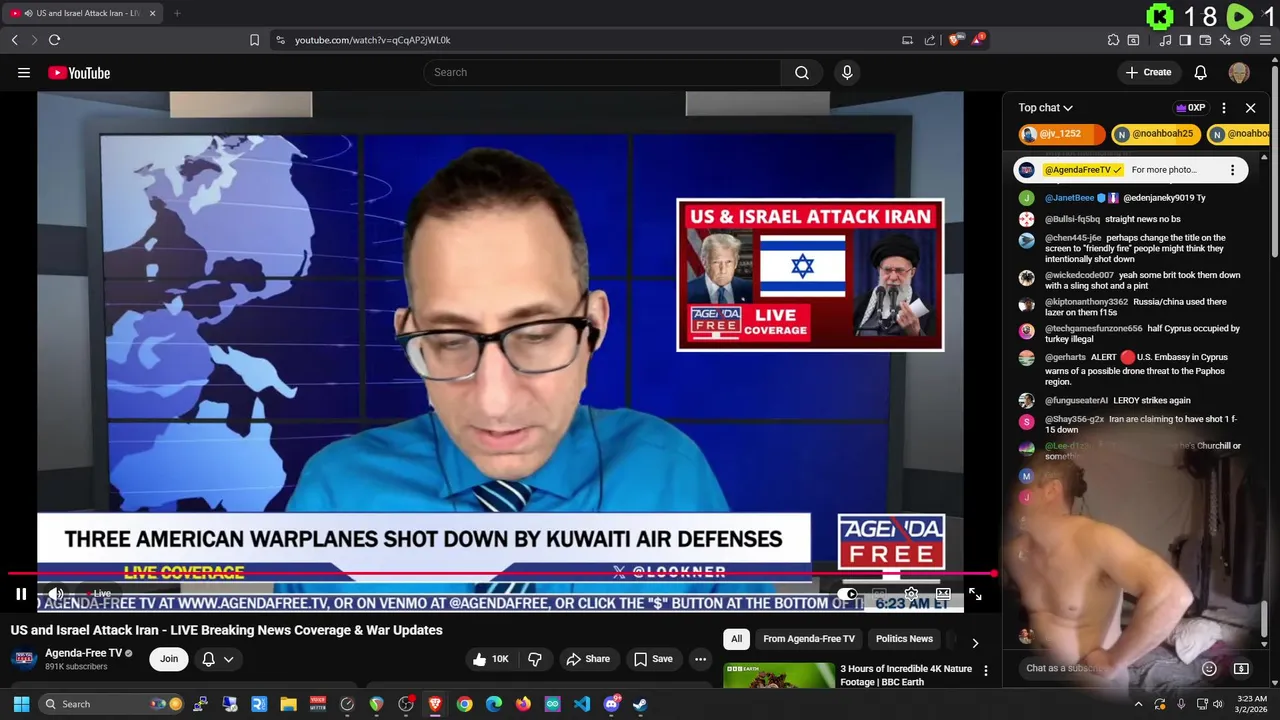Viewport: 1280px width, 720px height.
Task: Click @chen445-j6e chat message username
Action: point(1073,238)
